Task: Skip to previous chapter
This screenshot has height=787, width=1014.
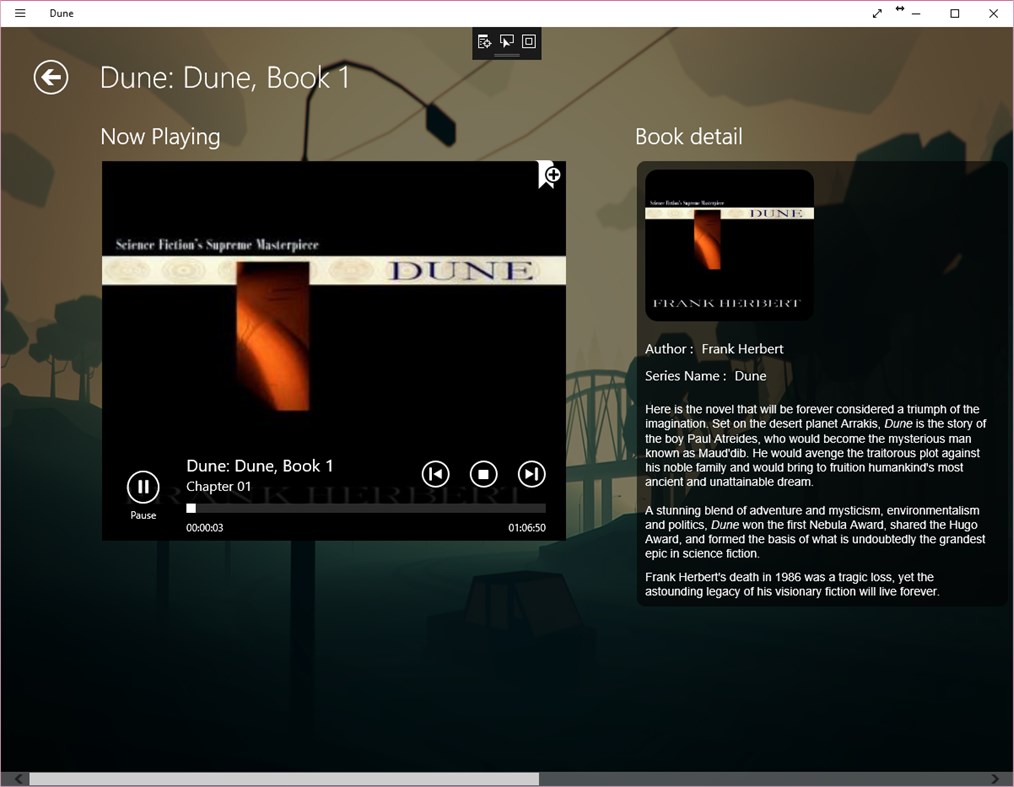Action: [435, 473]
